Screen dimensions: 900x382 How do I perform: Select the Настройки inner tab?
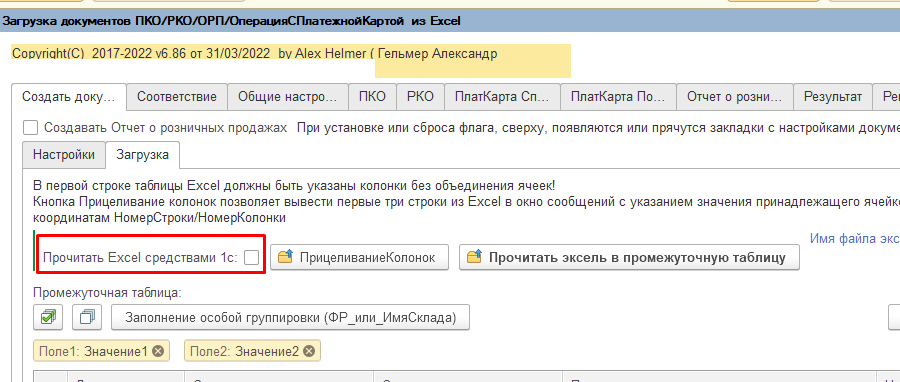(x=64, y=155)
